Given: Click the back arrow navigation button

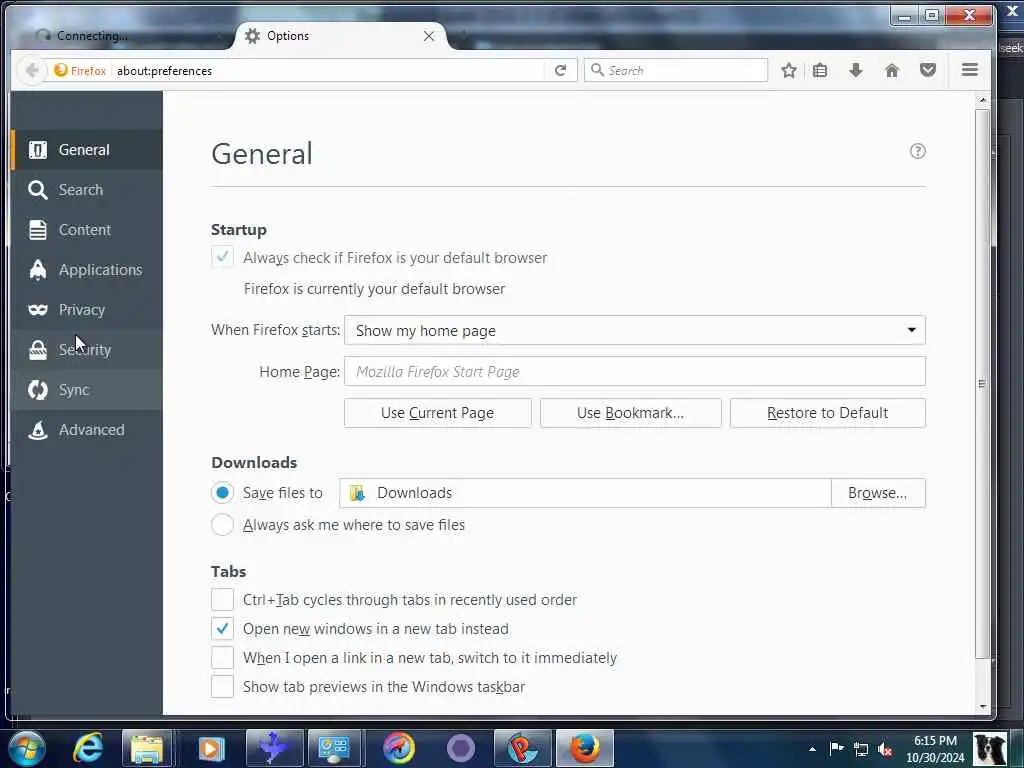Looking at the screenshot, I should (x=31, y=70).
